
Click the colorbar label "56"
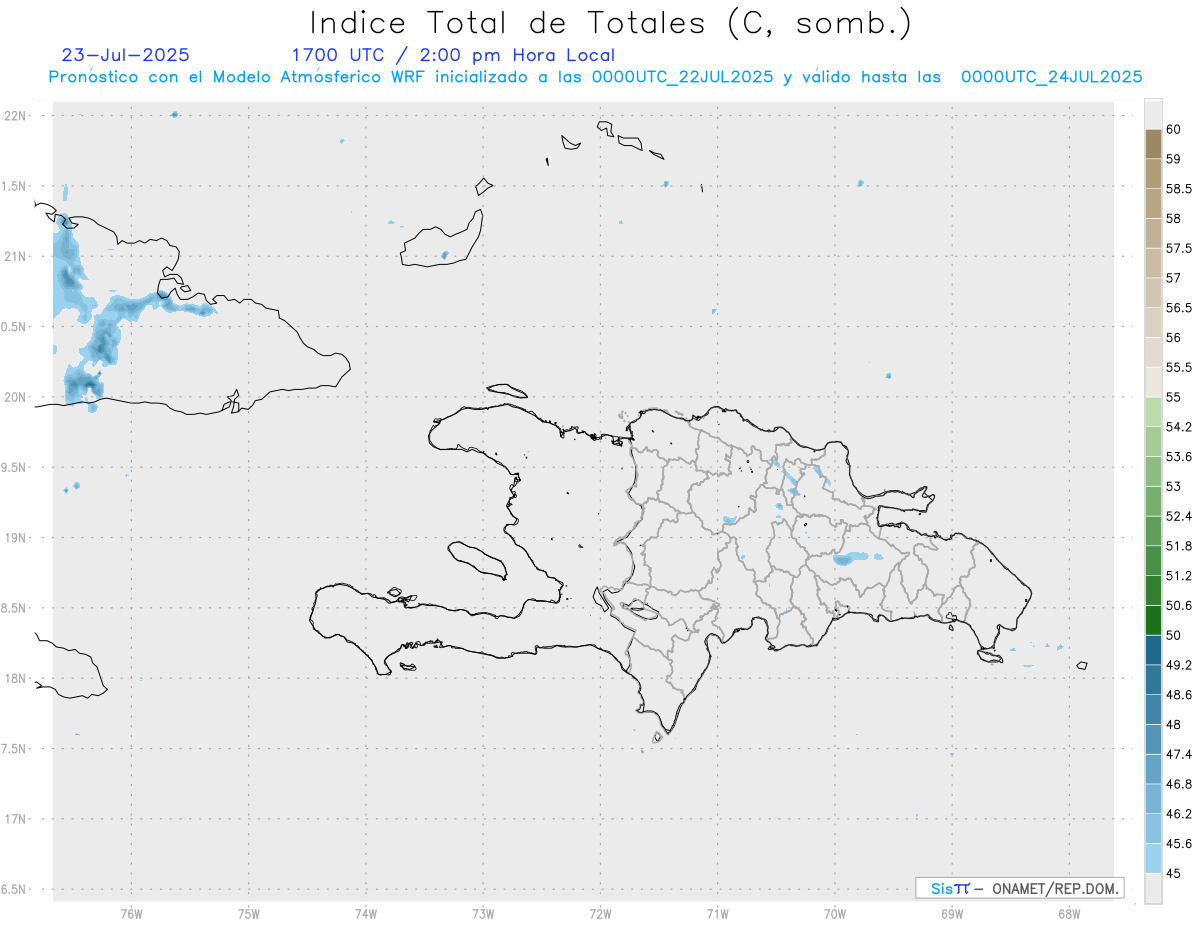point(1174,338)
